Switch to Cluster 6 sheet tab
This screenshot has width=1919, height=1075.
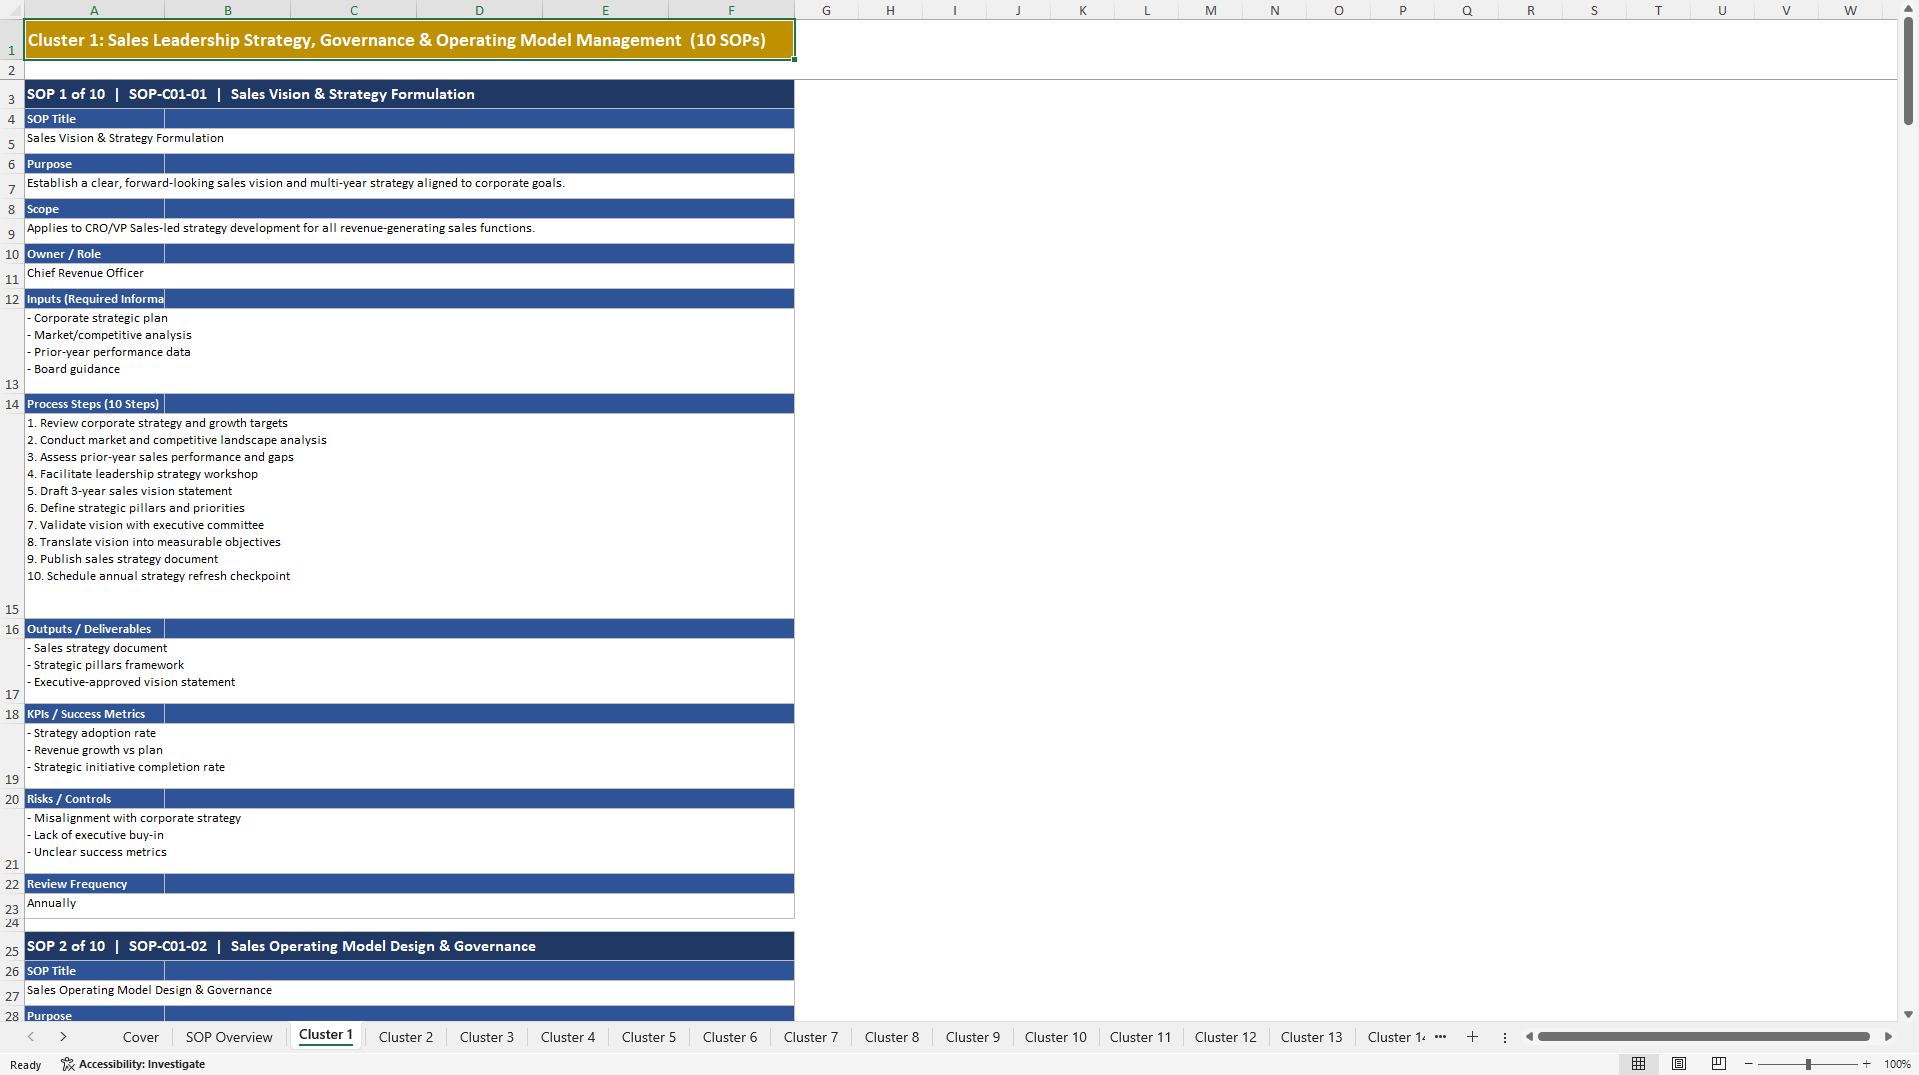point(730,1037)
